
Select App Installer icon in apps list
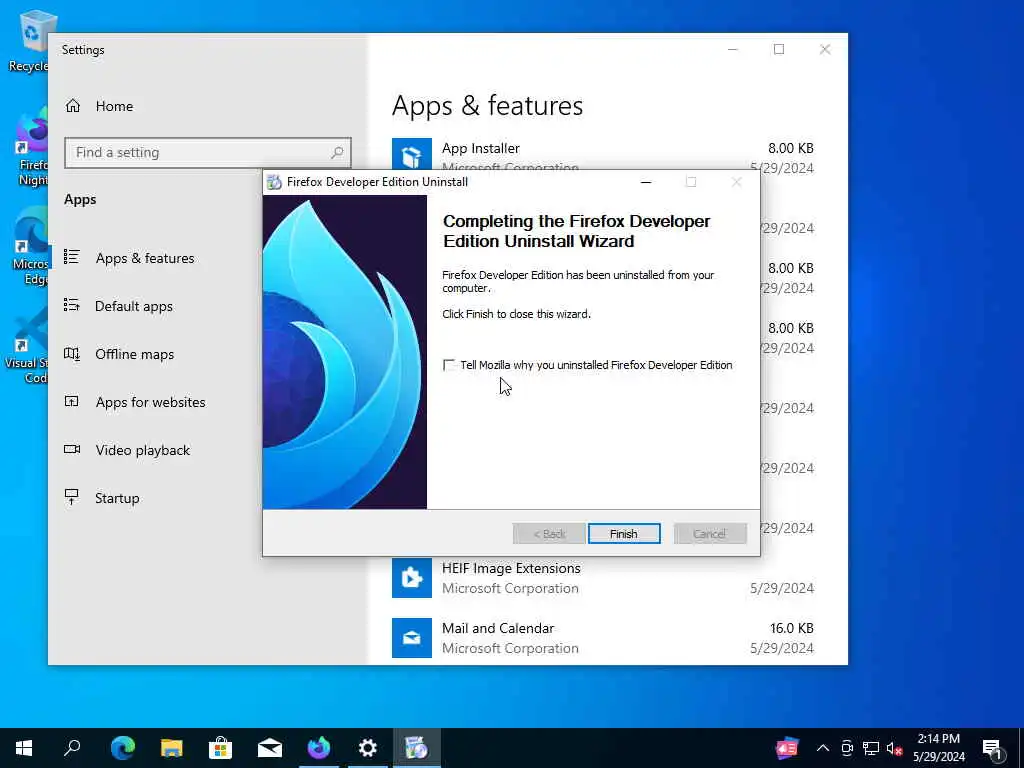411,154
